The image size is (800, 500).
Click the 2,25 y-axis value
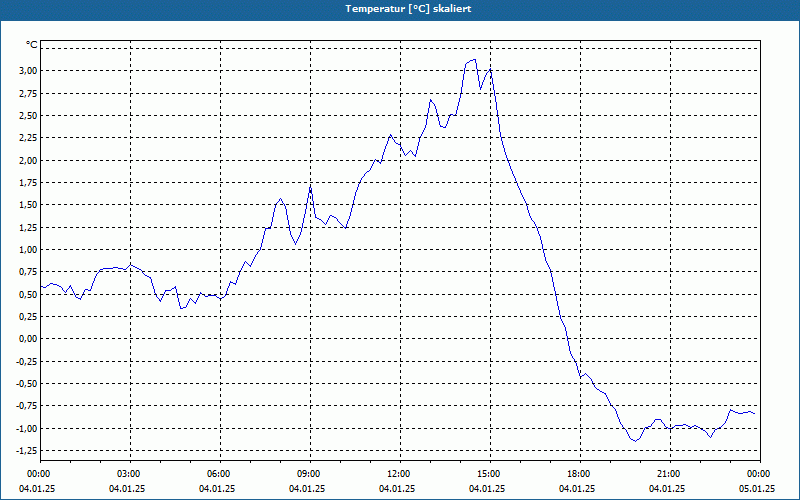[29, 138]
